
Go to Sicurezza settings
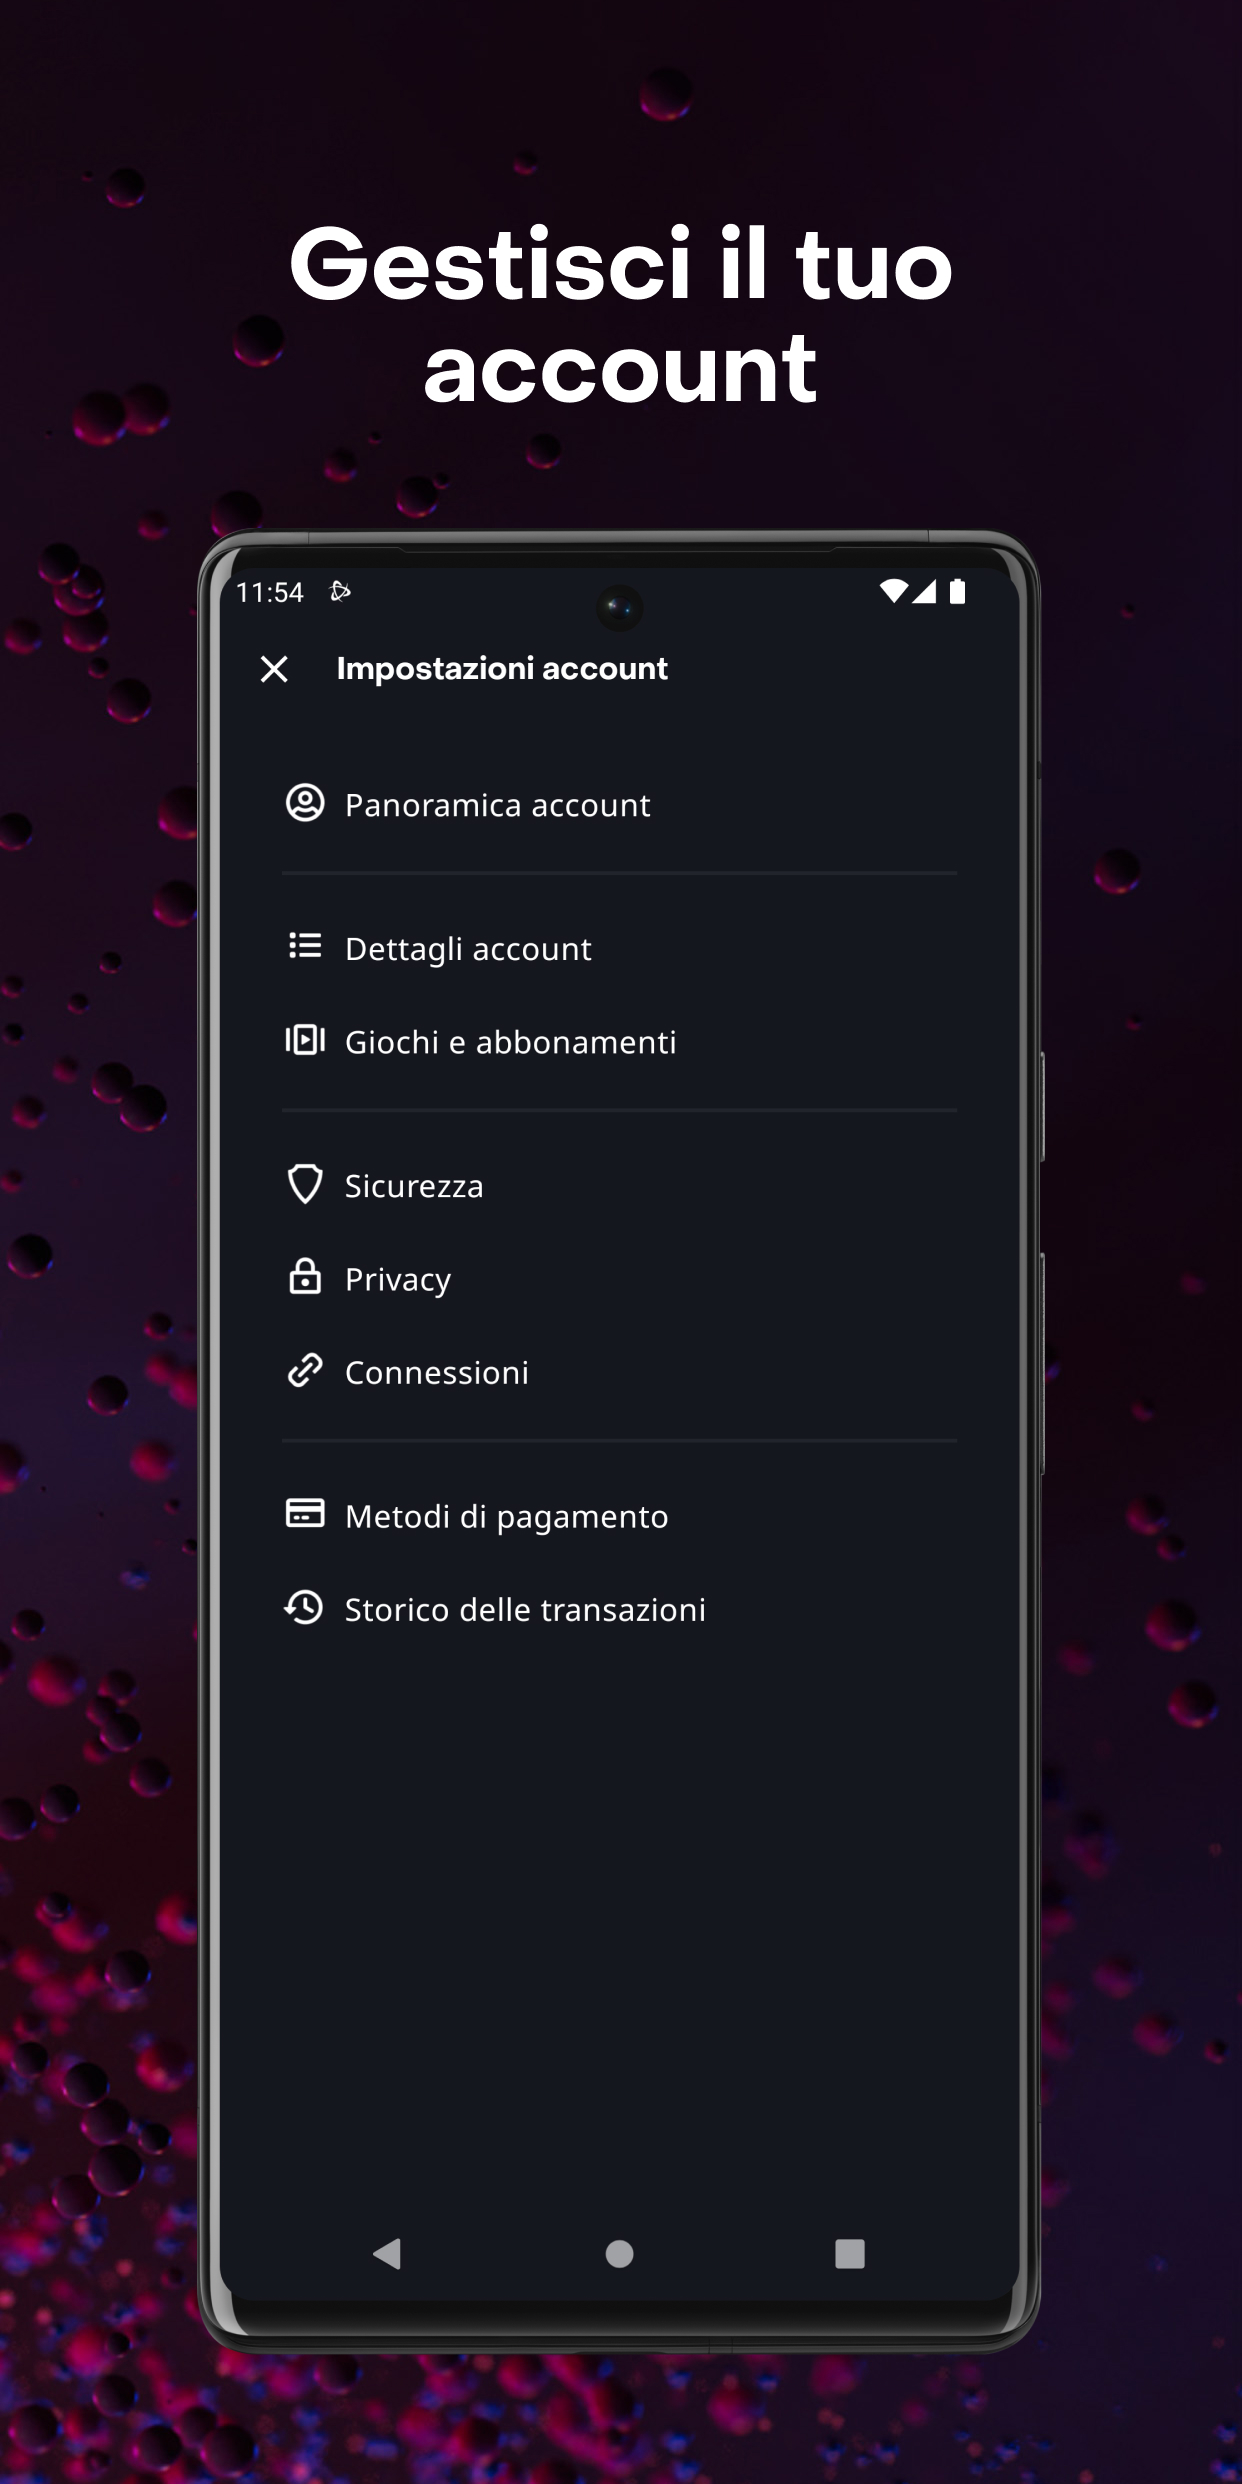(x=619, y=1186)
